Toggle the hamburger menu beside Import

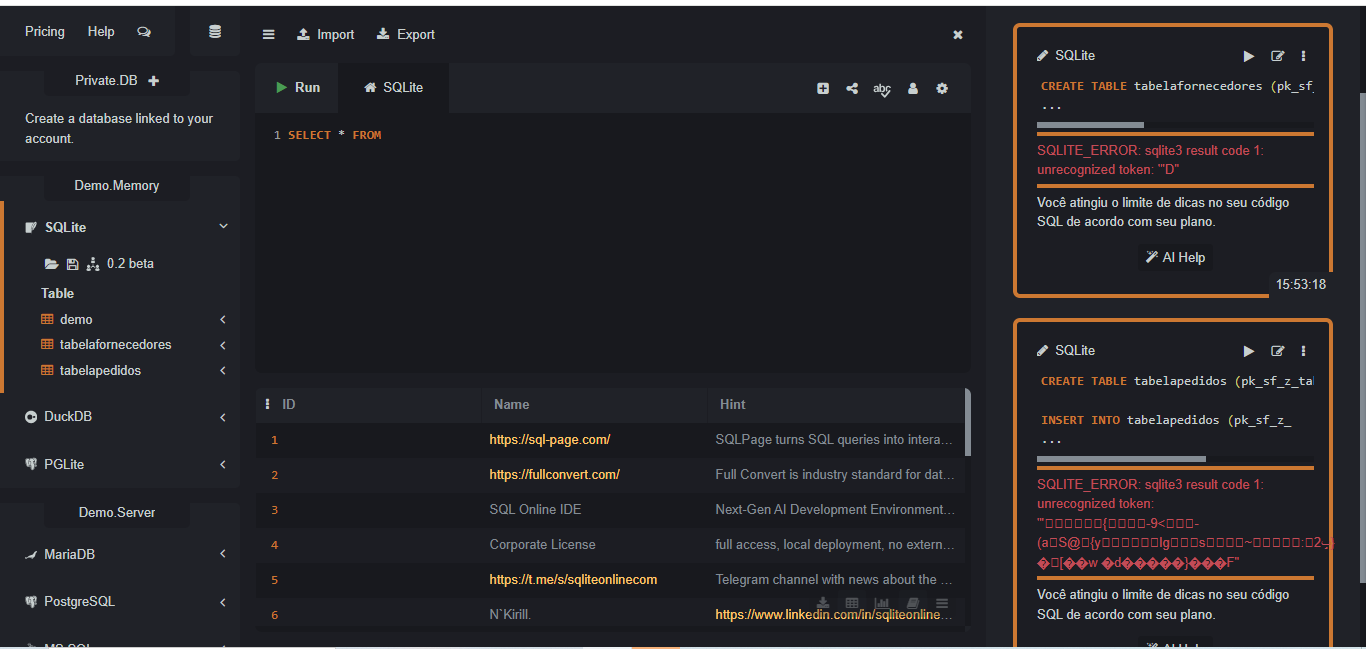pyautogui.click(x=268, y=34)
